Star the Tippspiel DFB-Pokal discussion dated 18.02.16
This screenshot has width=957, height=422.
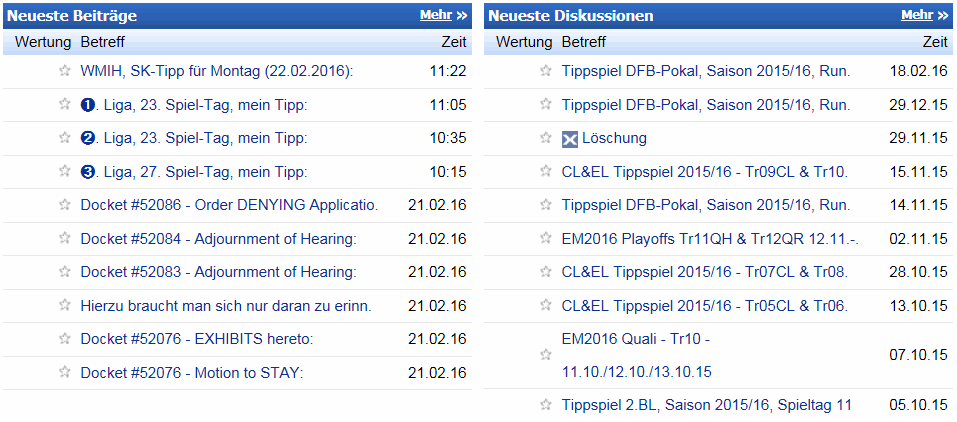point(546,71)
